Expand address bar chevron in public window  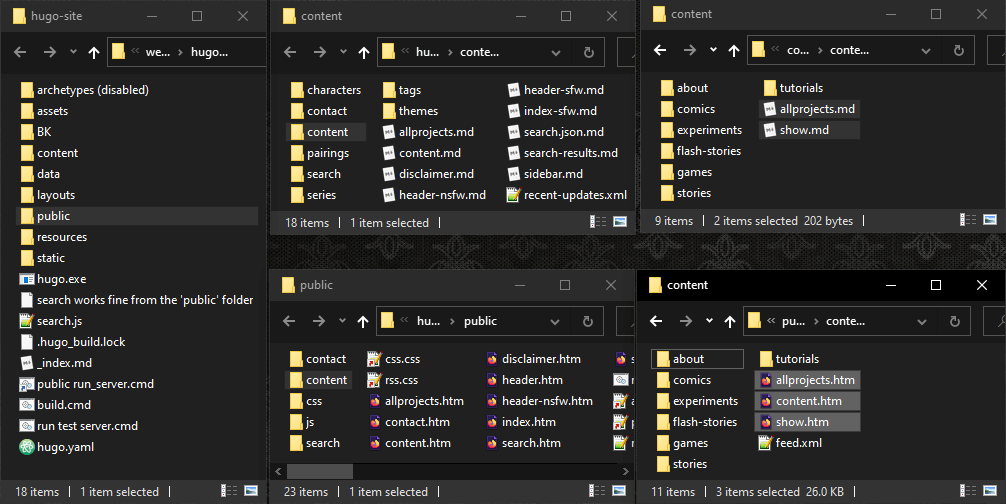402,321
